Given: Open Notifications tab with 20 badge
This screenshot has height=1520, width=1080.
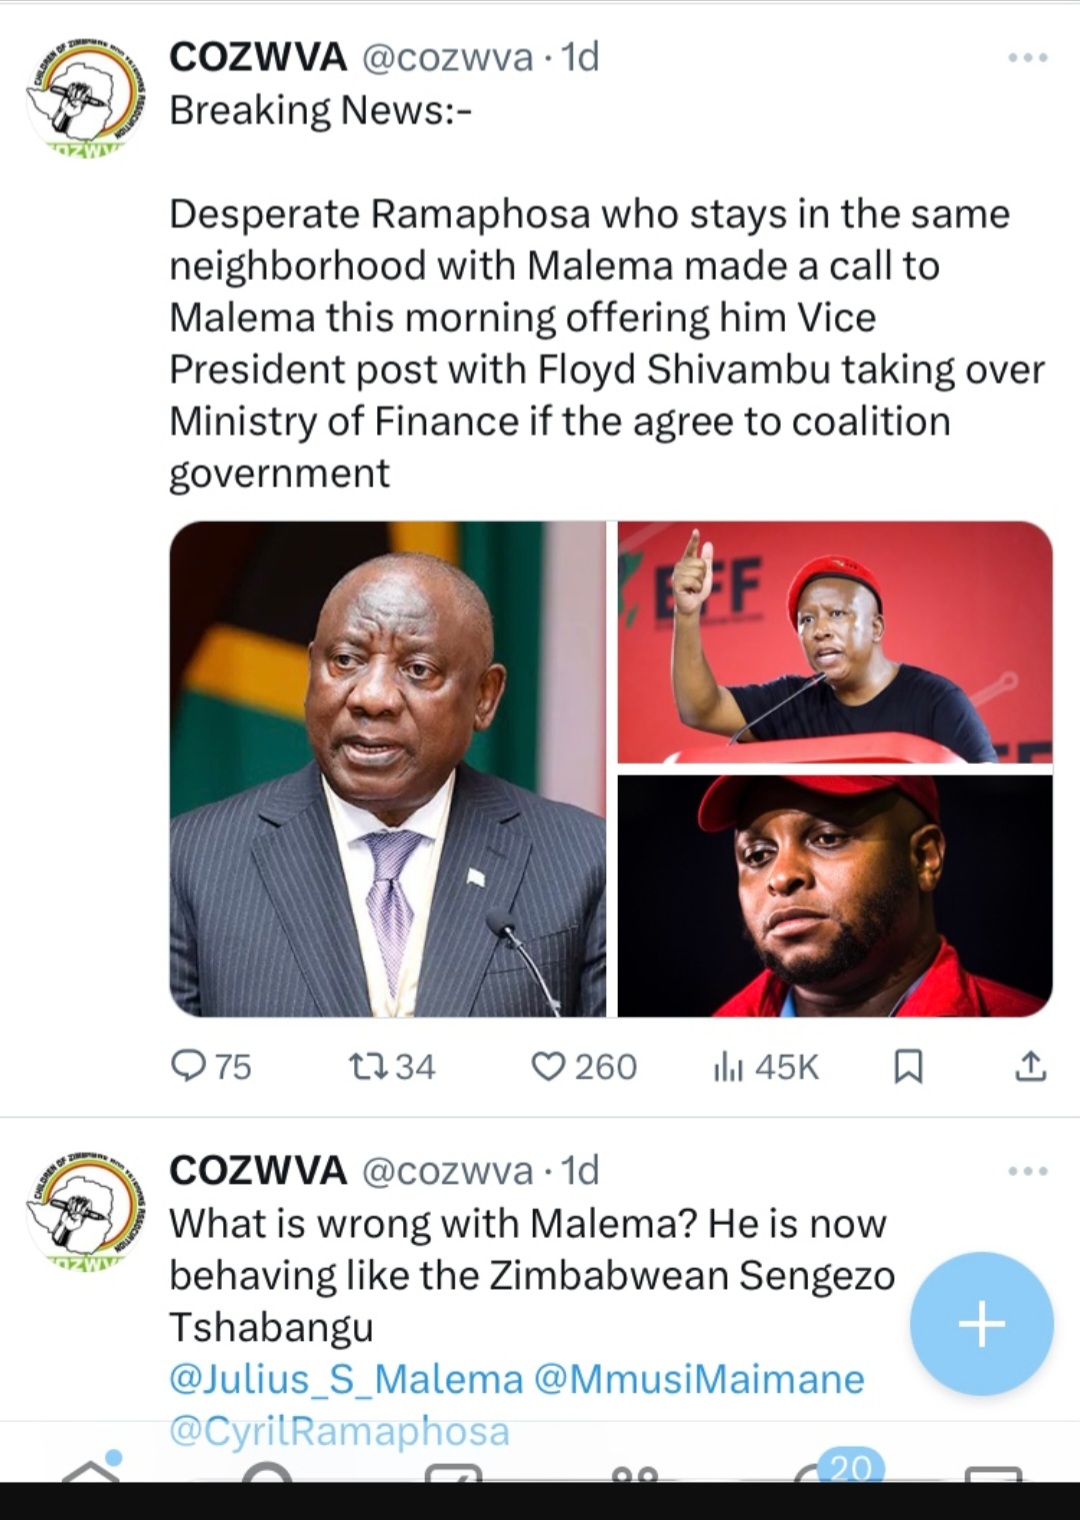Looking at the screenshot, I should pos(830,1471).
